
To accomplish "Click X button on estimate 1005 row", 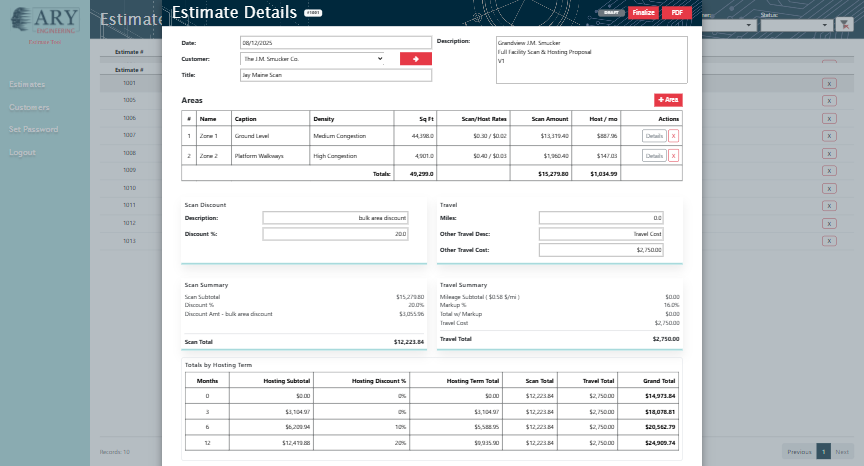I will [x=829, y=100].
